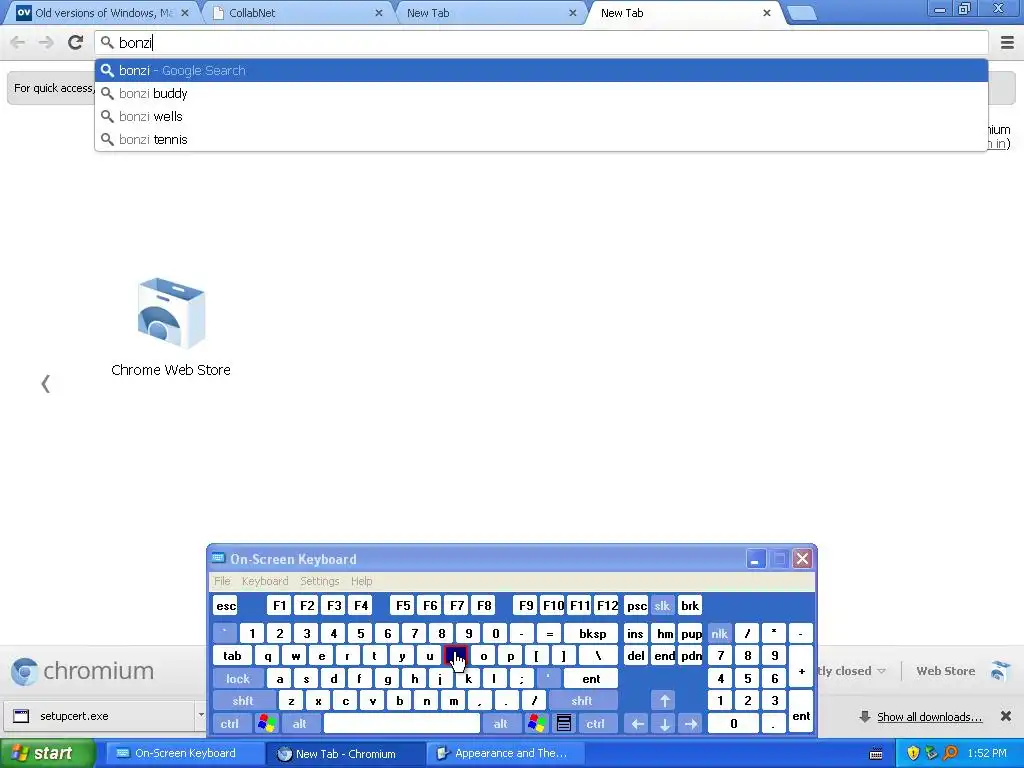Switch to the CollabNet tab

297,13
